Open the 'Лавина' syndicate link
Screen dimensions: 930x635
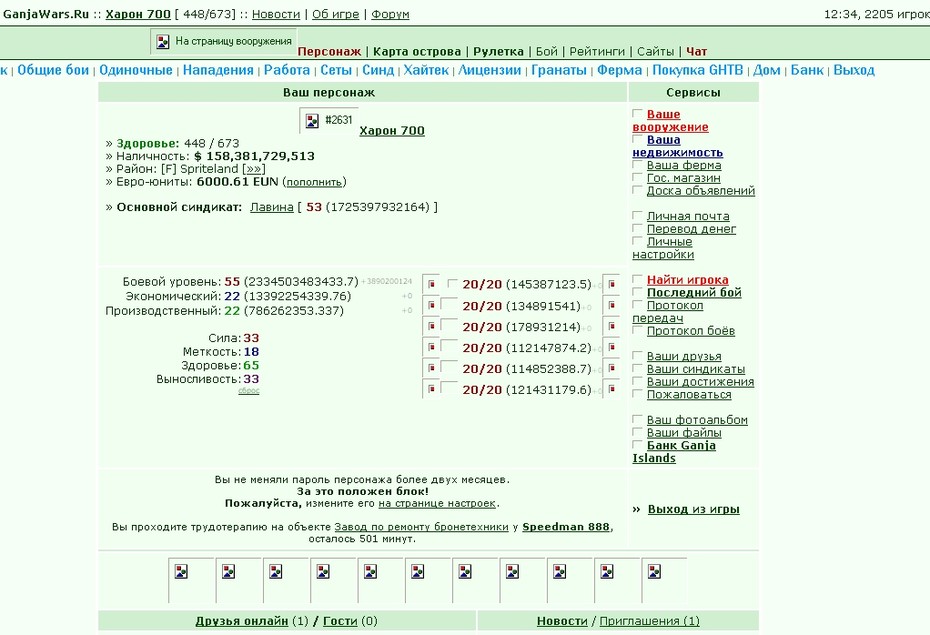coord(272,207)
